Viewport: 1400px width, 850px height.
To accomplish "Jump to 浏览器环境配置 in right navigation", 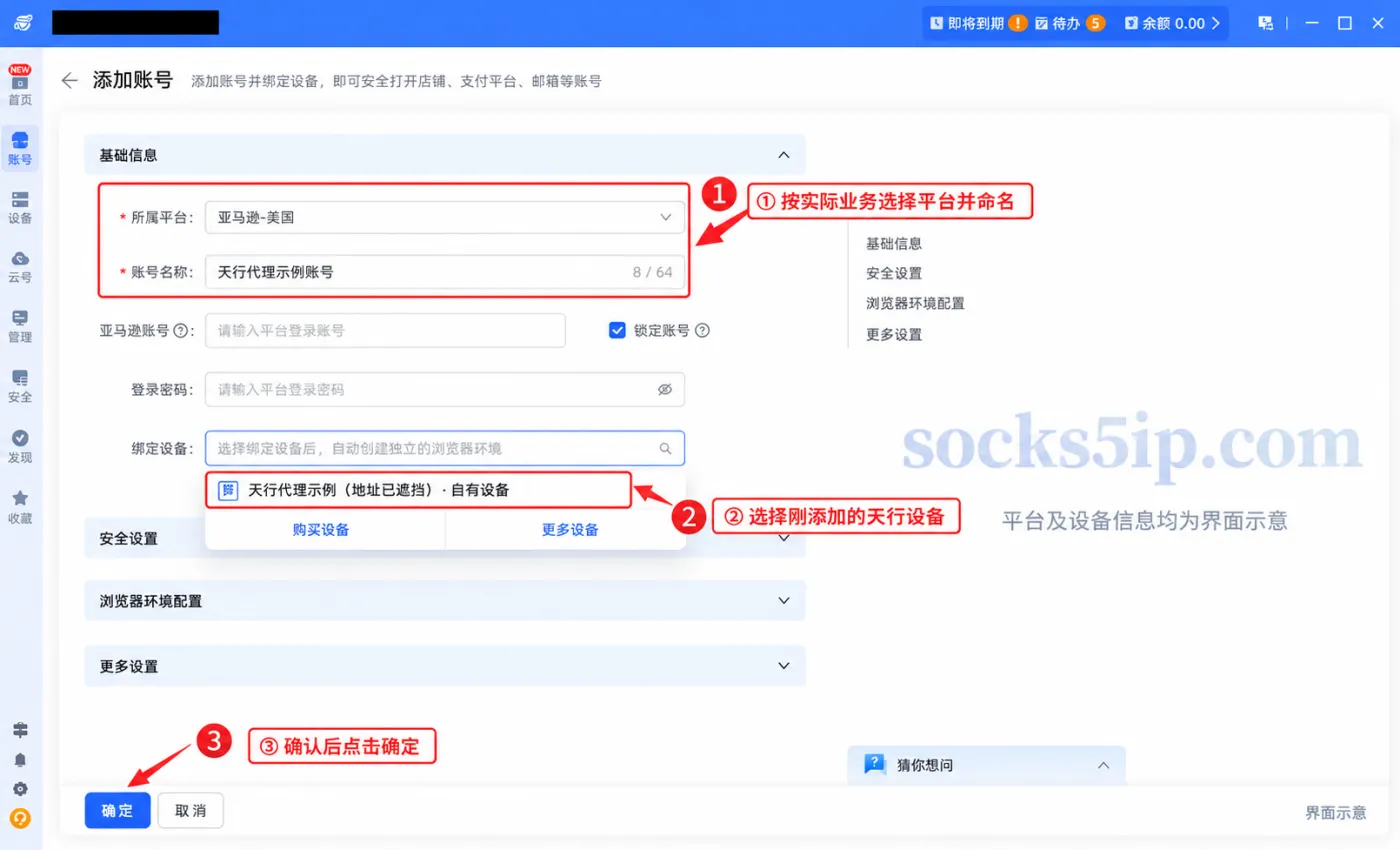I will (x=915, y=303).
